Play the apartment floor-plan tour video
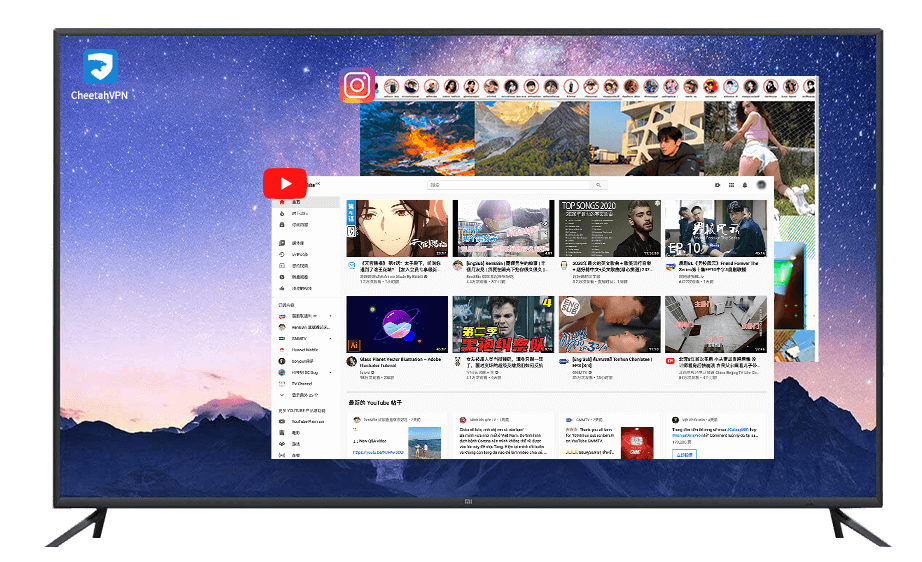Screen dimensions: 922x562 (x=716, y=324)
